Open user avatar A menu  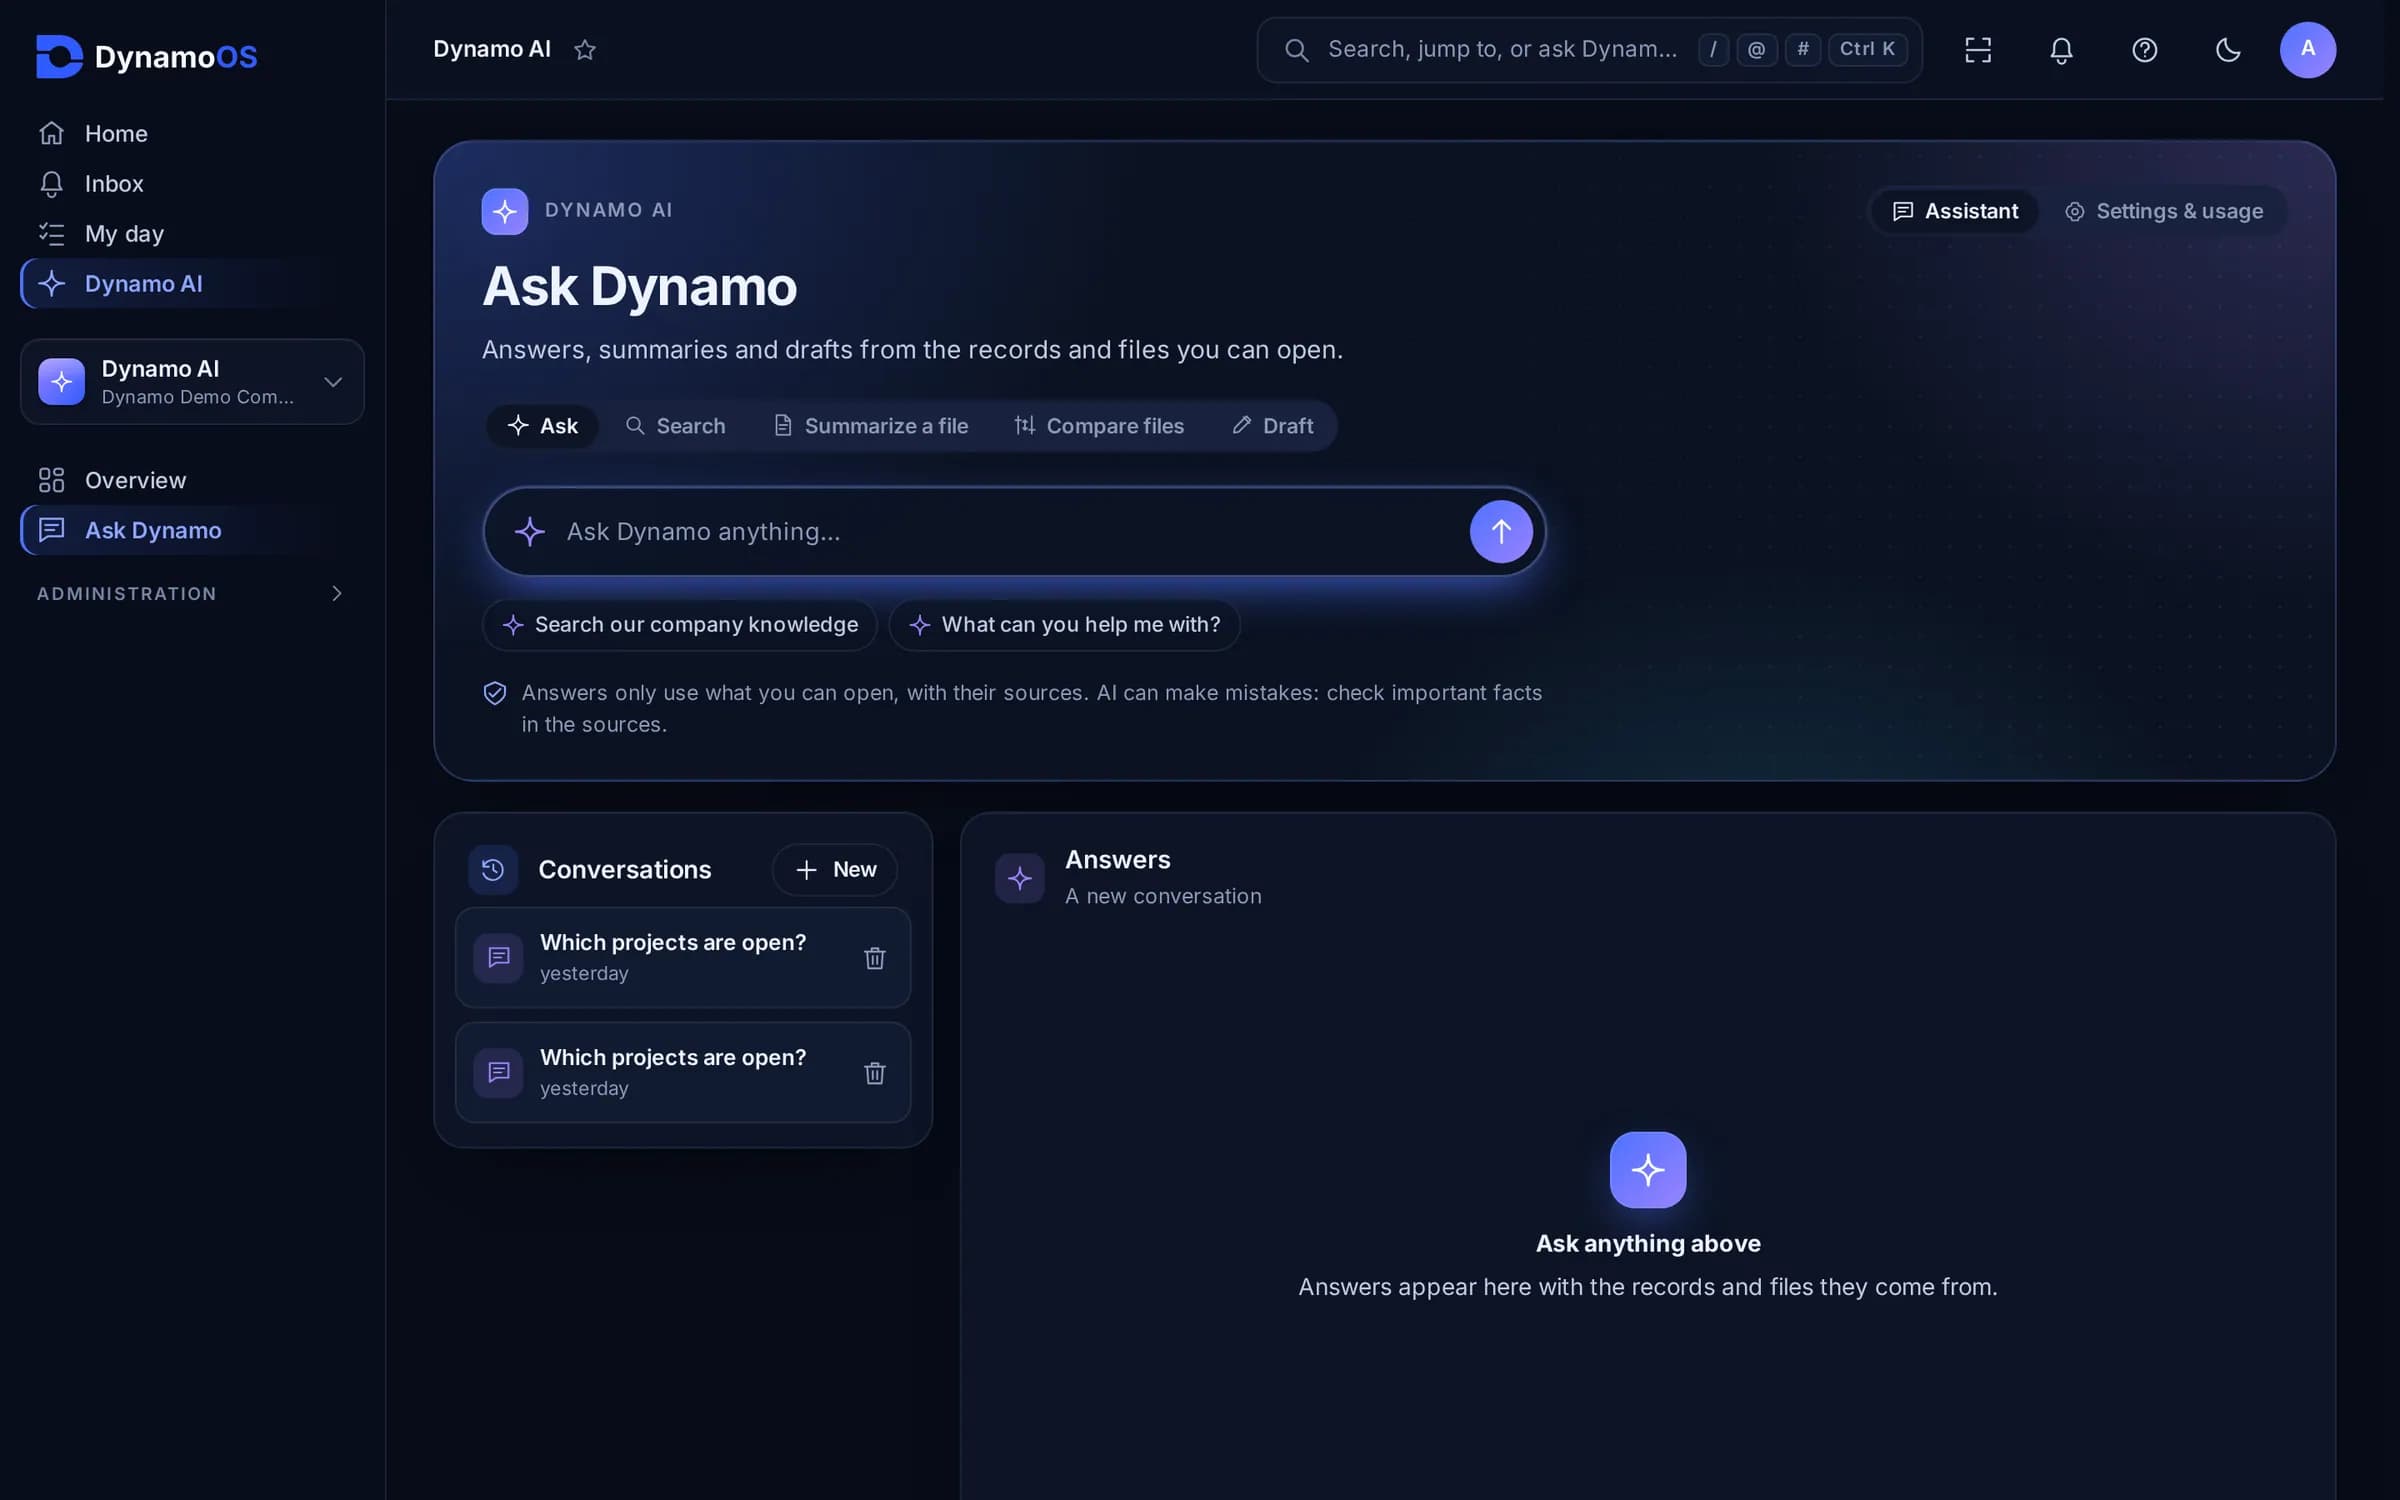point(2308,50)
